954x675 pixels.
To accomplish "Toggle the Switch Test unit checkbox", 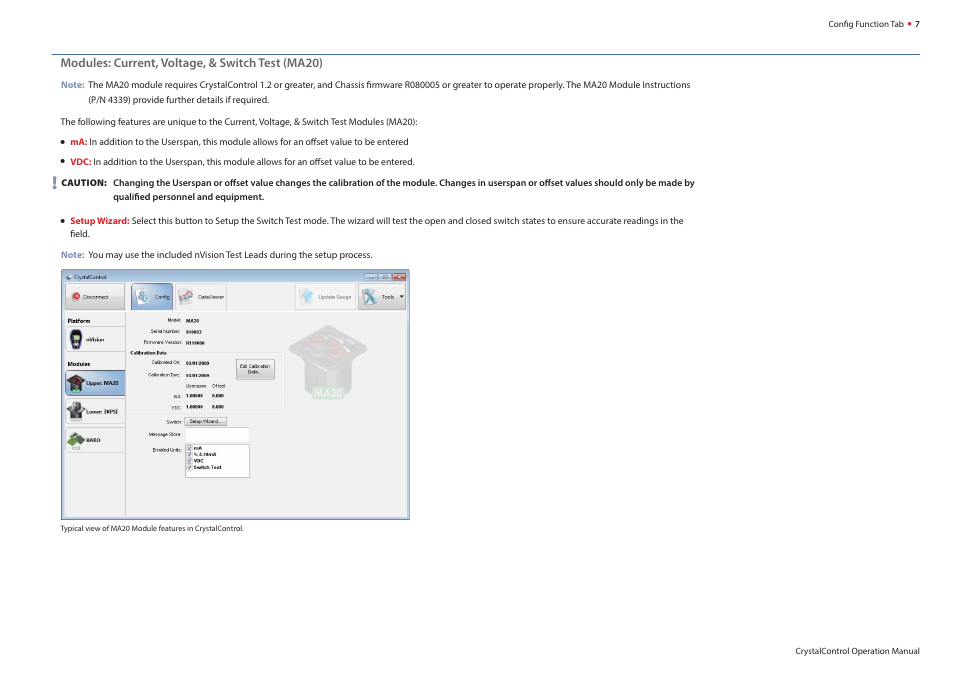I will click(x=189, y=467).
